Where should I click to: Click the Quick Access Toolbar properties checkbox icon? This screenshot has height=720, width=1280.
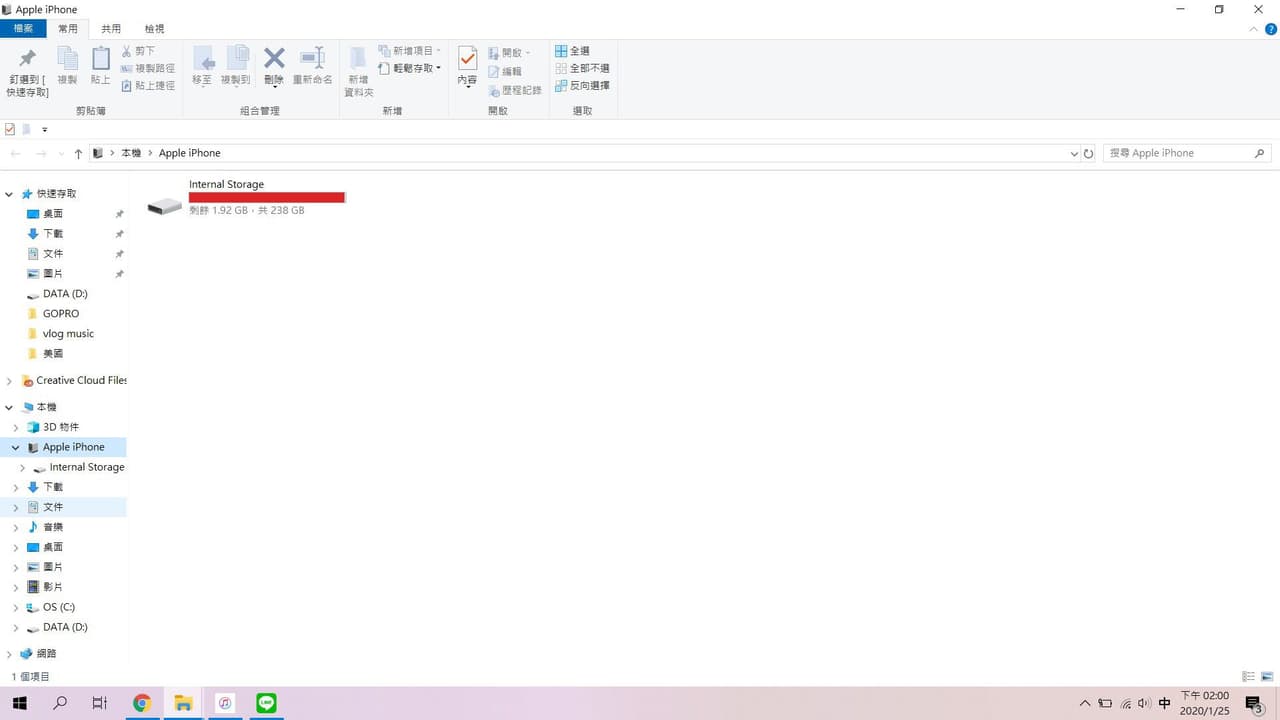coord(10,129)
